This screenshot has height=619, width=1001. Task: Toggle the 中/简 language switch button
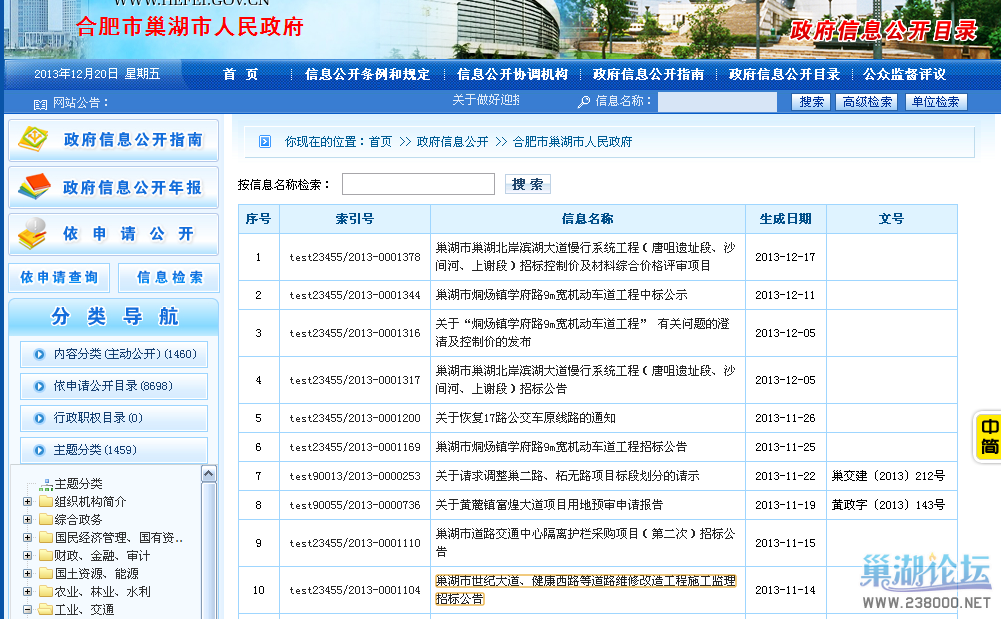tap(988, 437)
